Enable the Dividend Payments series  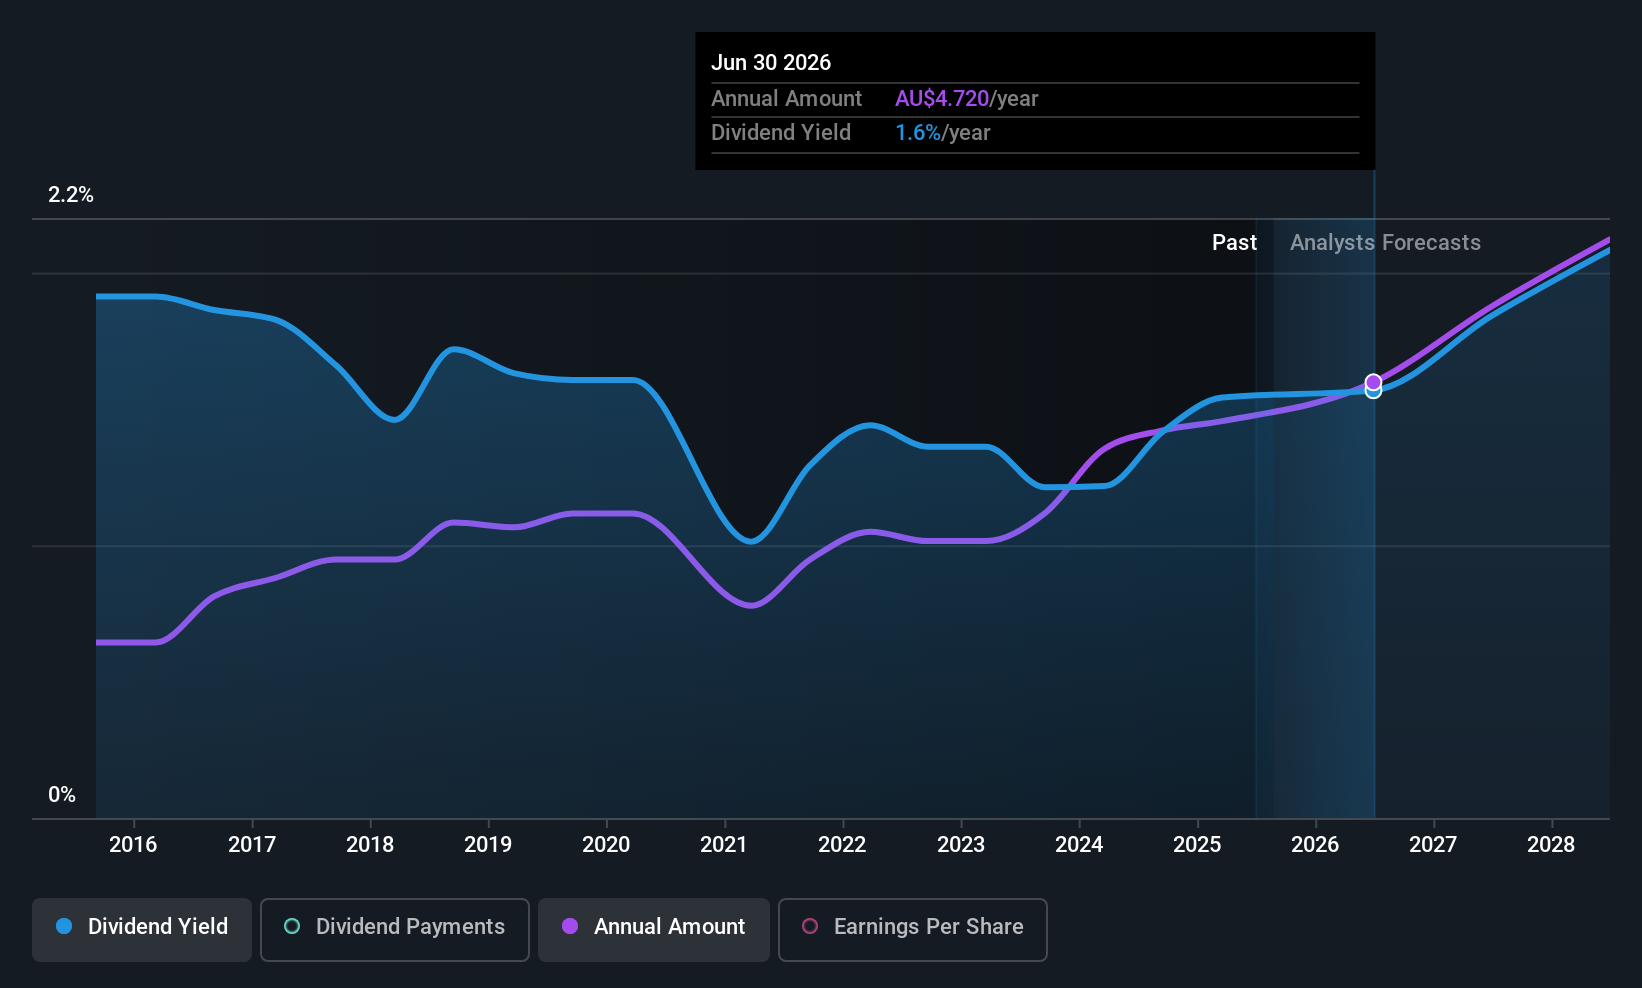394,927
